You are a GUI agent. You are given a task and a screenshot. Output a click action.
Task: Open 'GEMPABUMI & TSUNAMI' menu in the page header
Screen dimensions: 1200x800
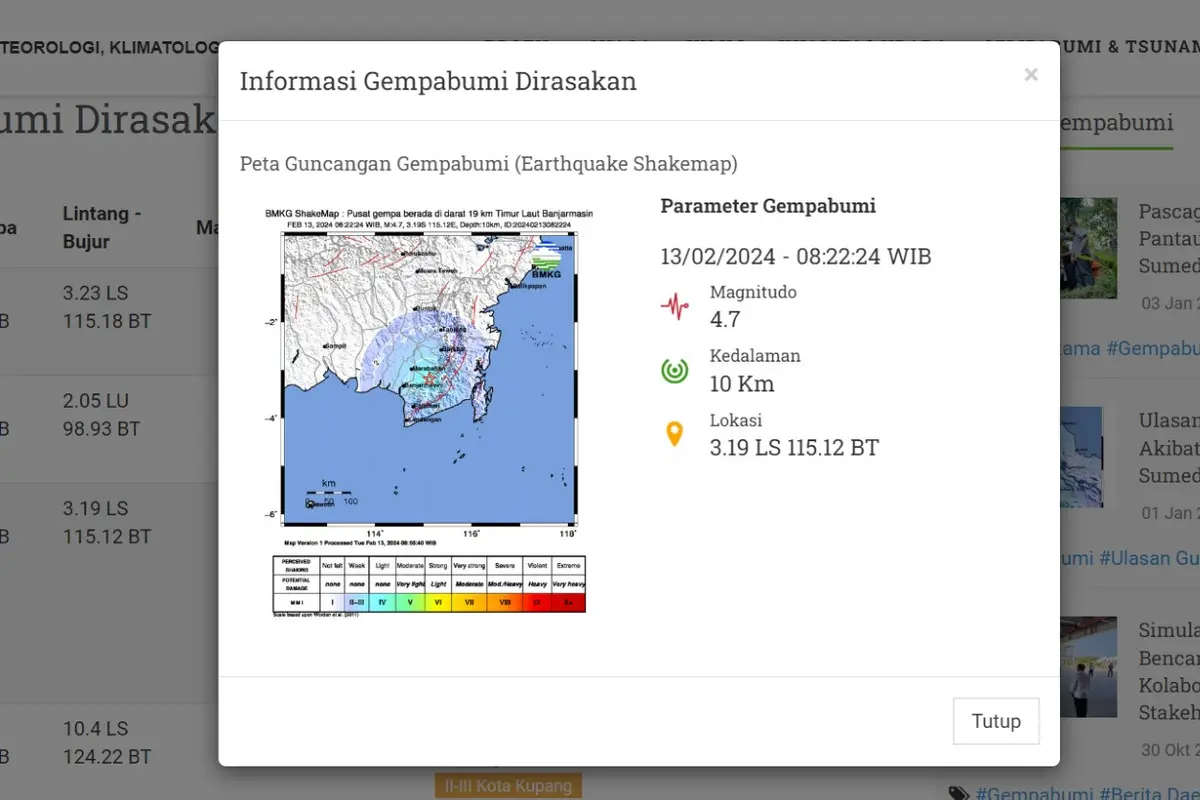pos(1091,47)
